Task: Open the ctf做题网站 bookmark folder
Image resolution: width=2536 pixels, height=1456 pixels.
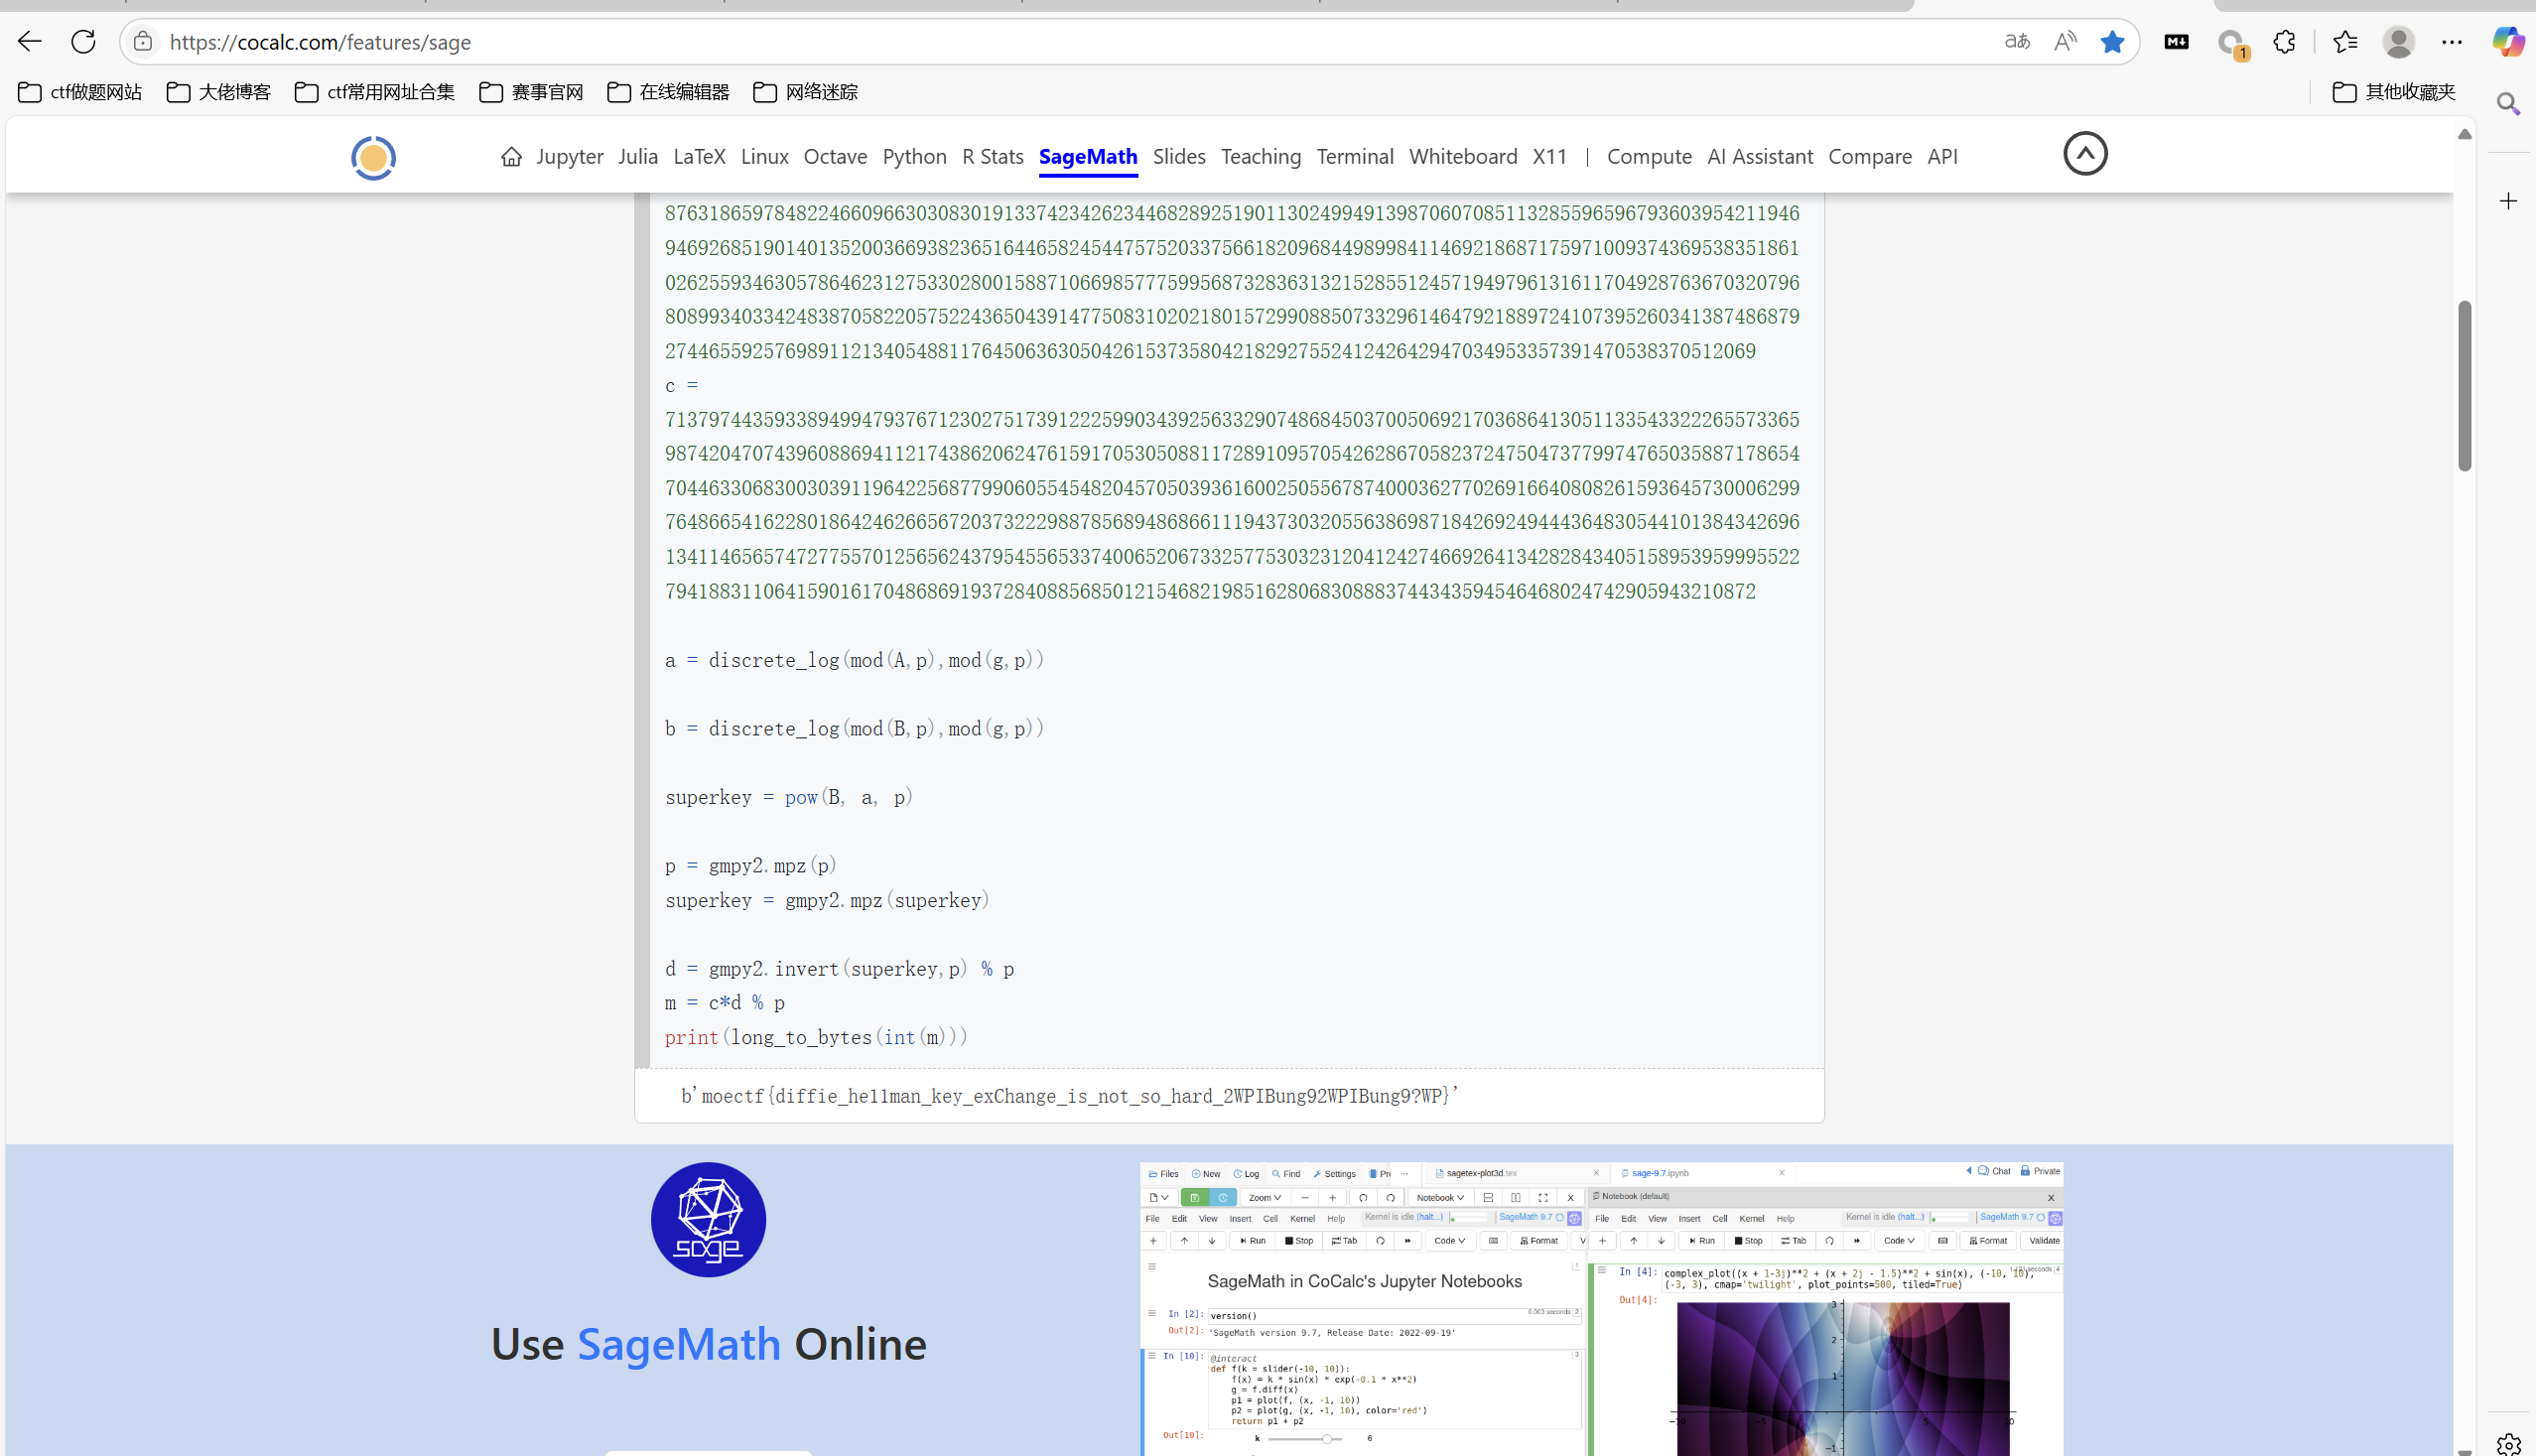Action: (80, 92)
